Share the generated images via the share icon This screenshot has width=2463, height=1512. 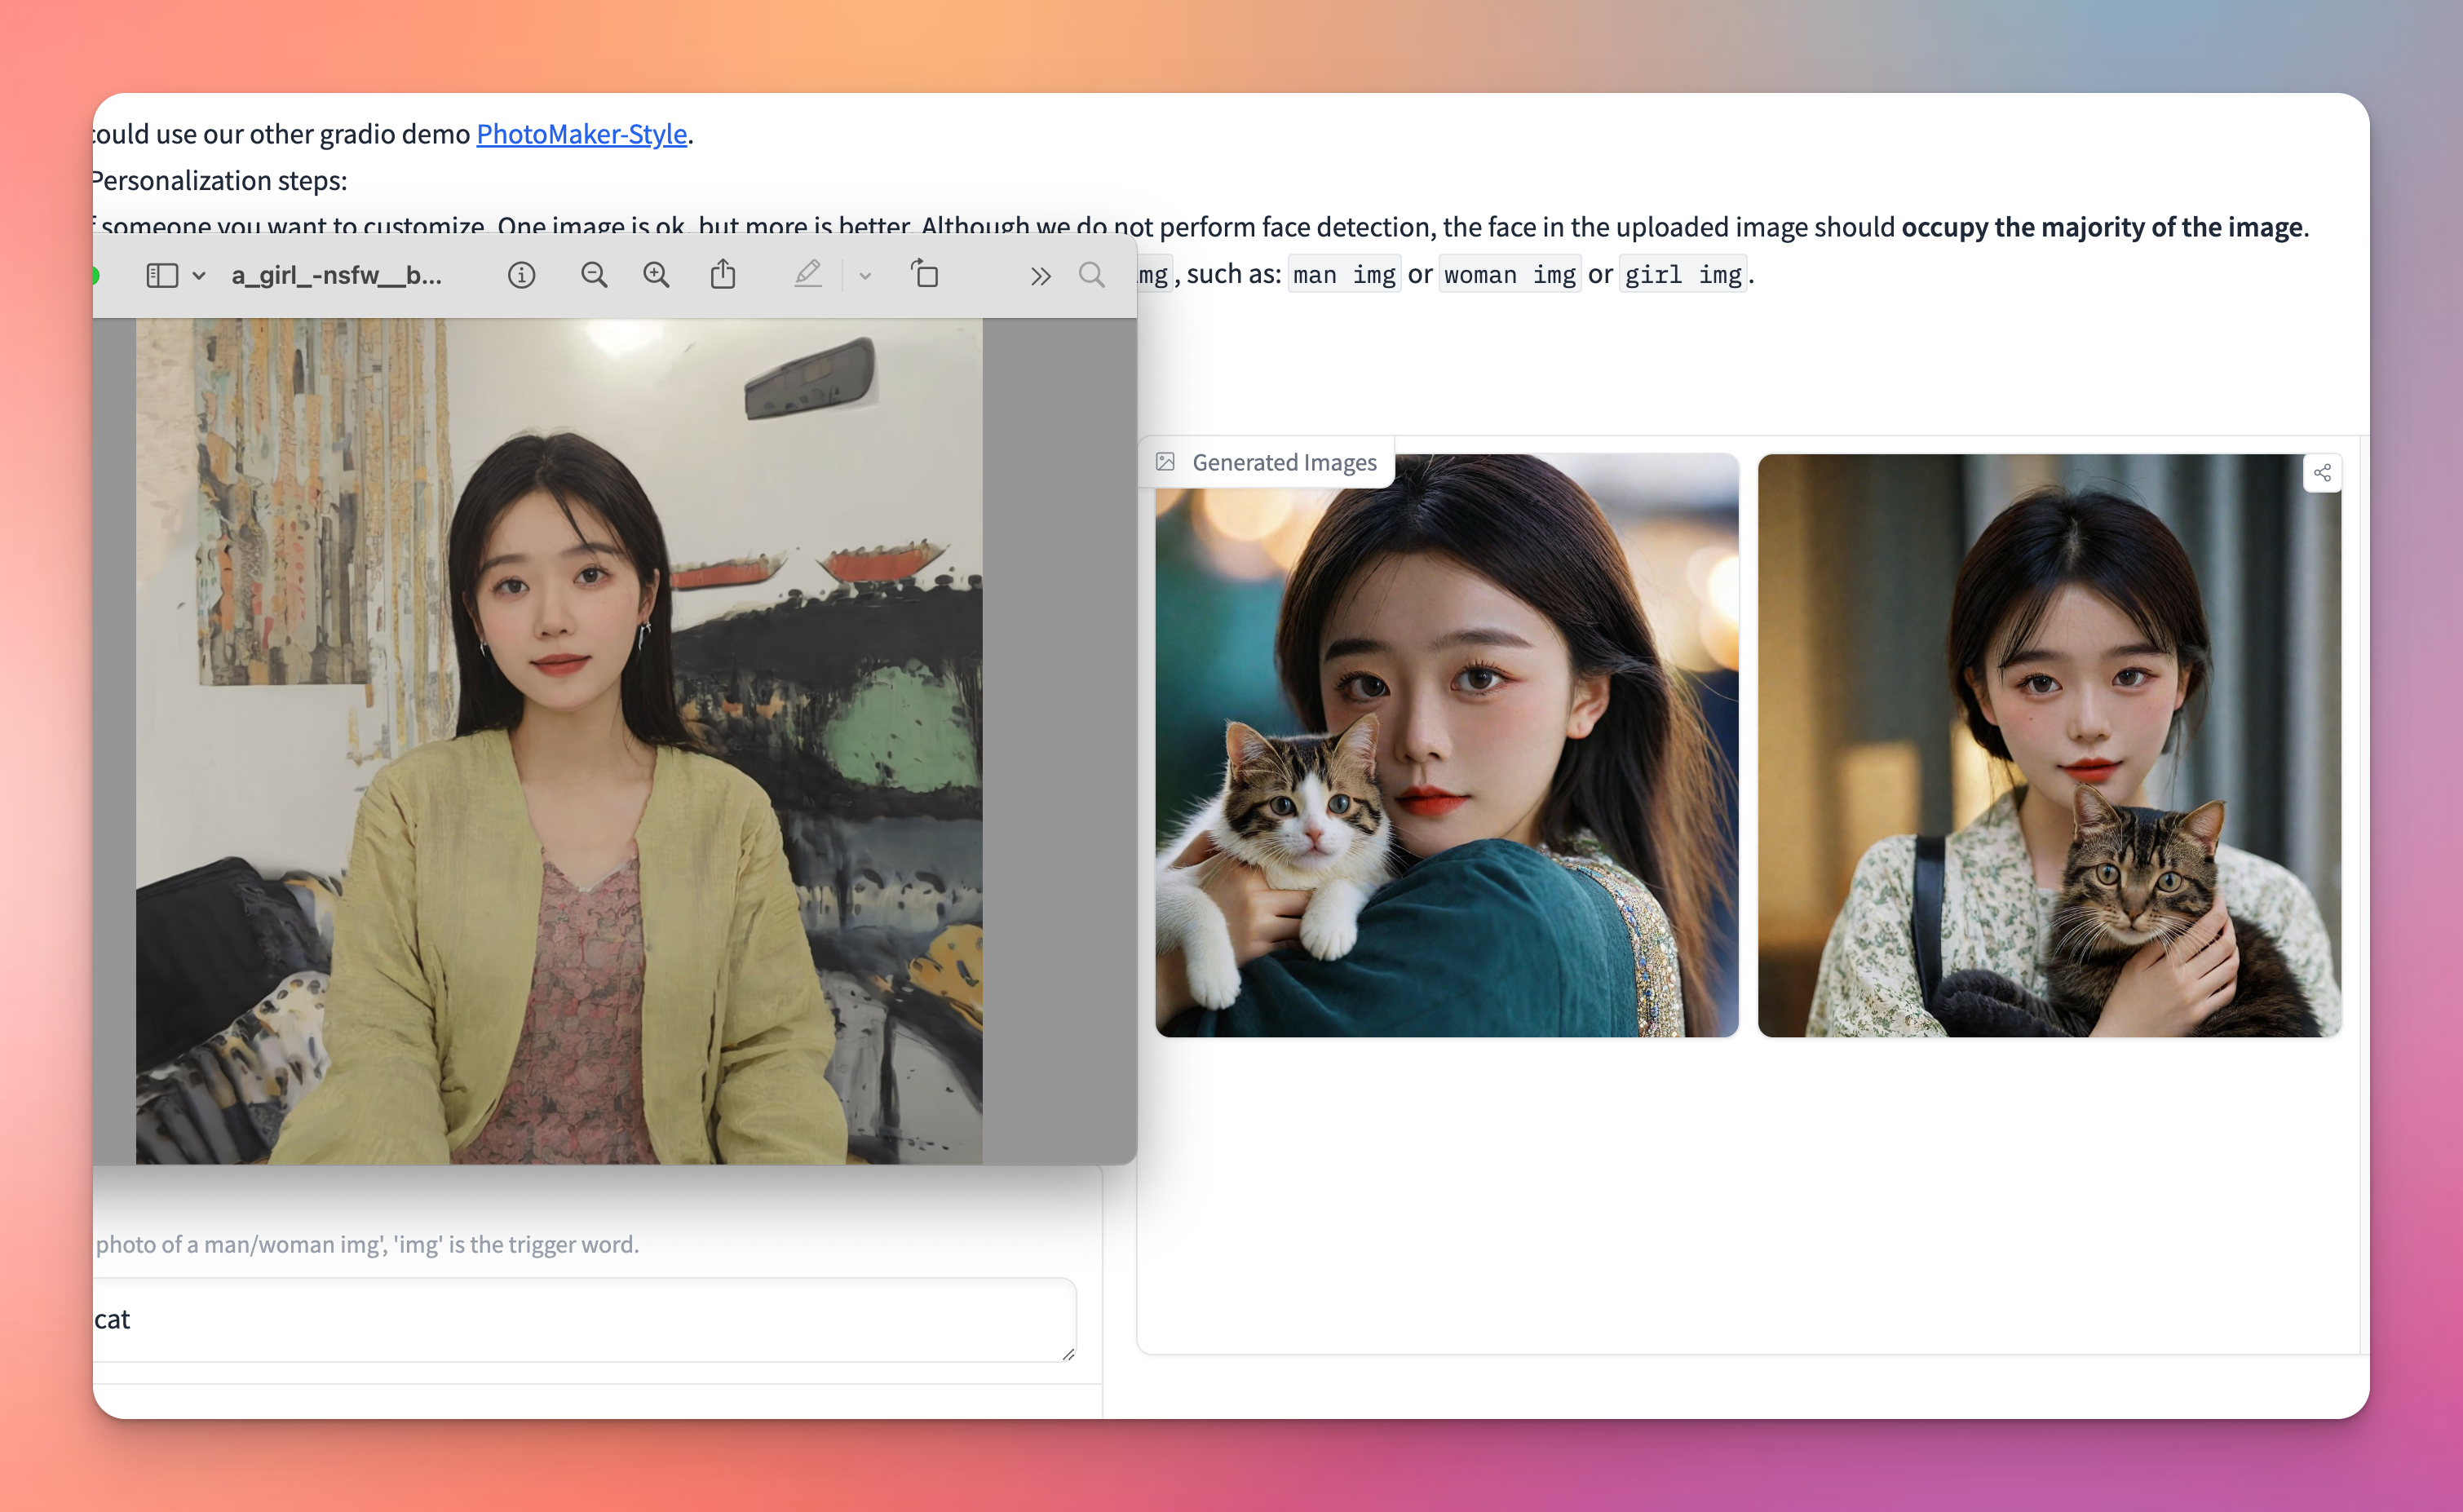[x=2322, y=473]
